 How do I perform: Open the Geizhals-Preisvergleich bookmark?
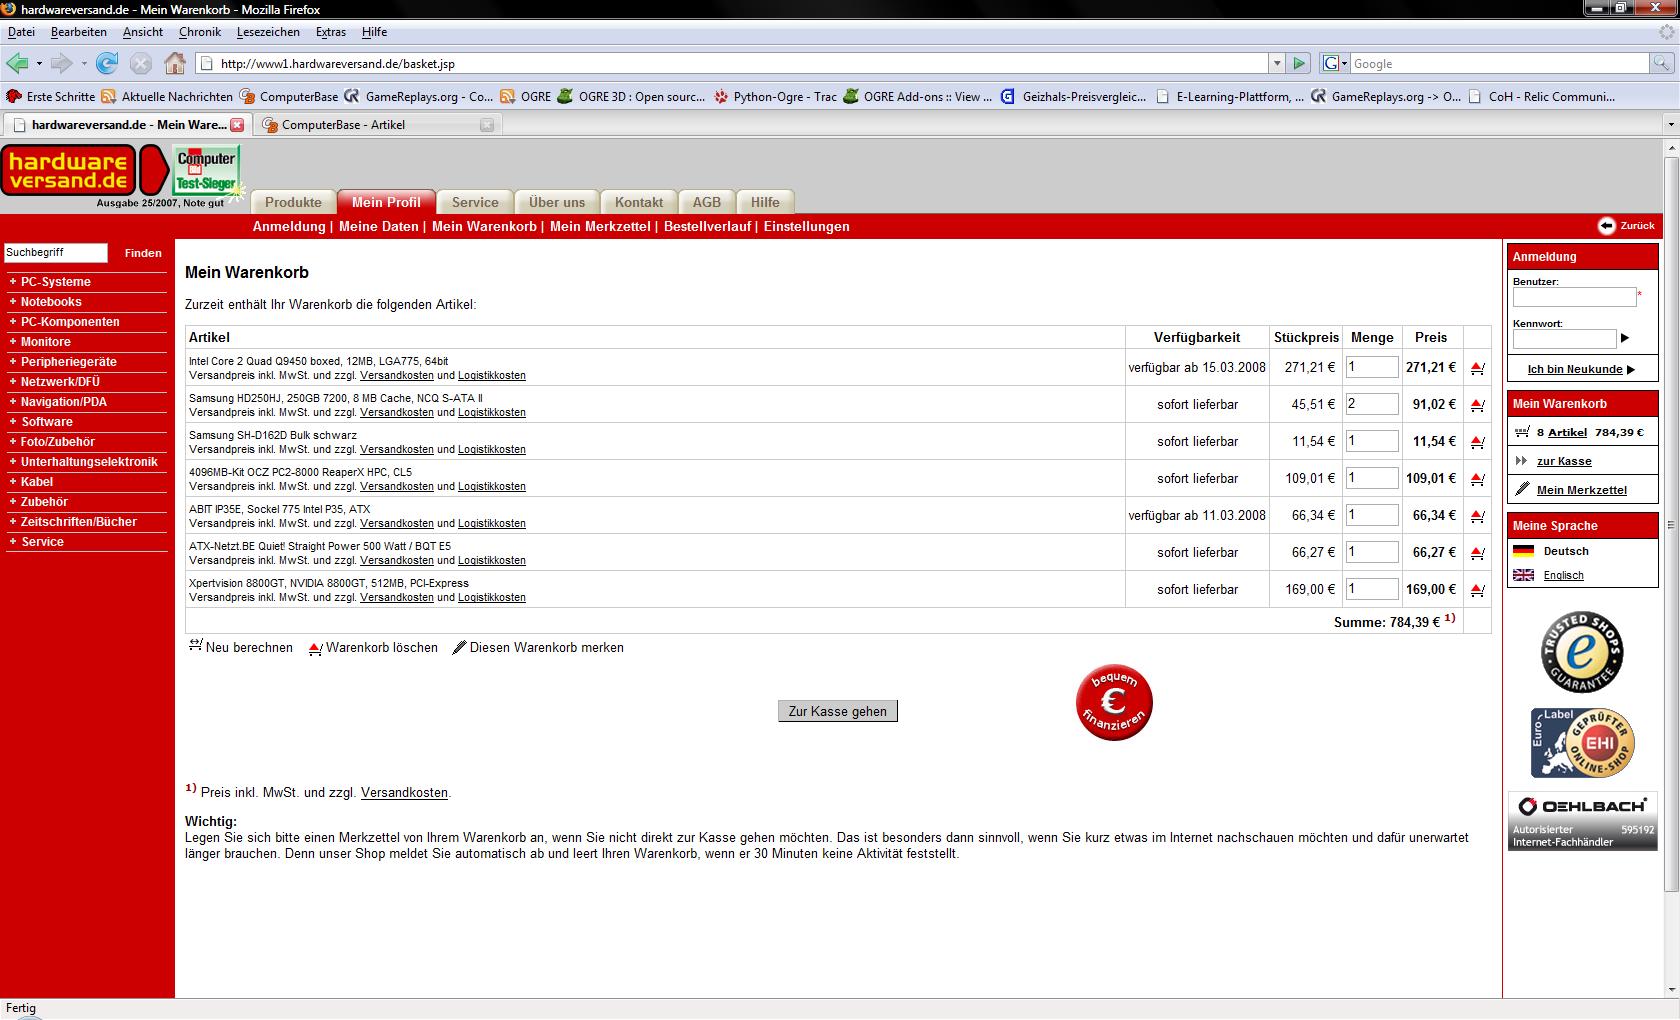coord(1073,97)
